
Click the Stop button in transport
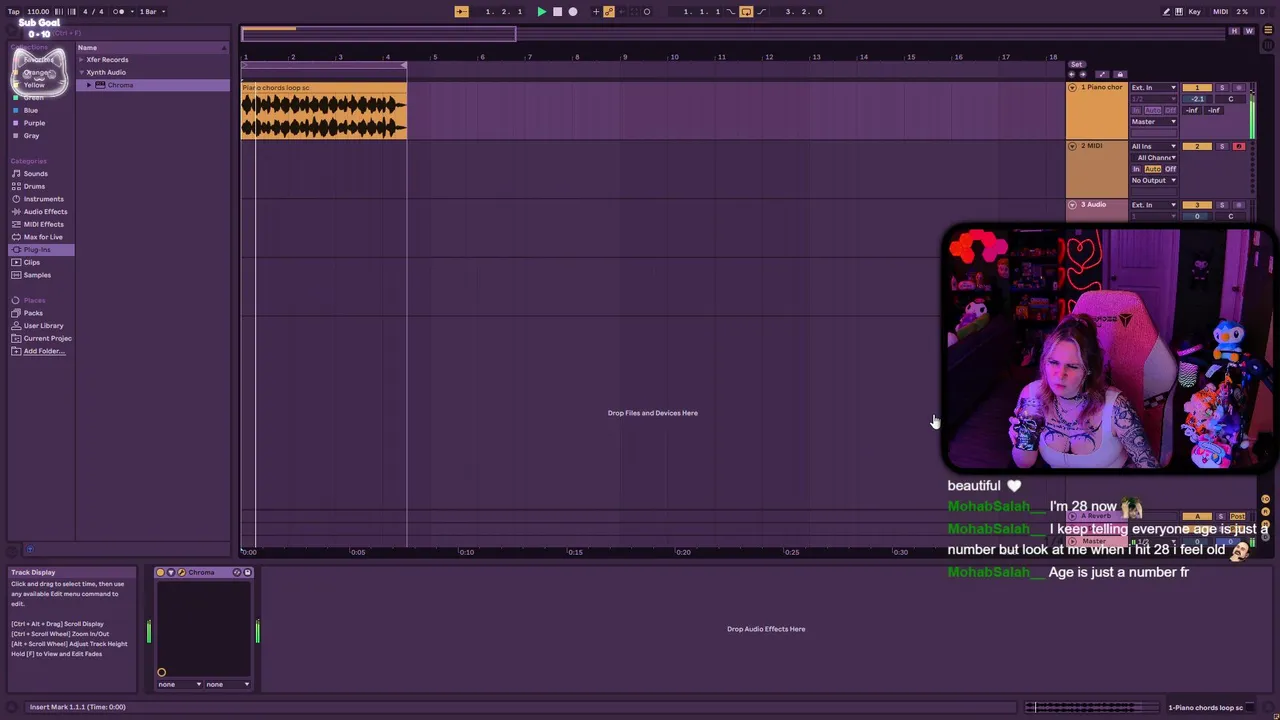click(557, 11)
